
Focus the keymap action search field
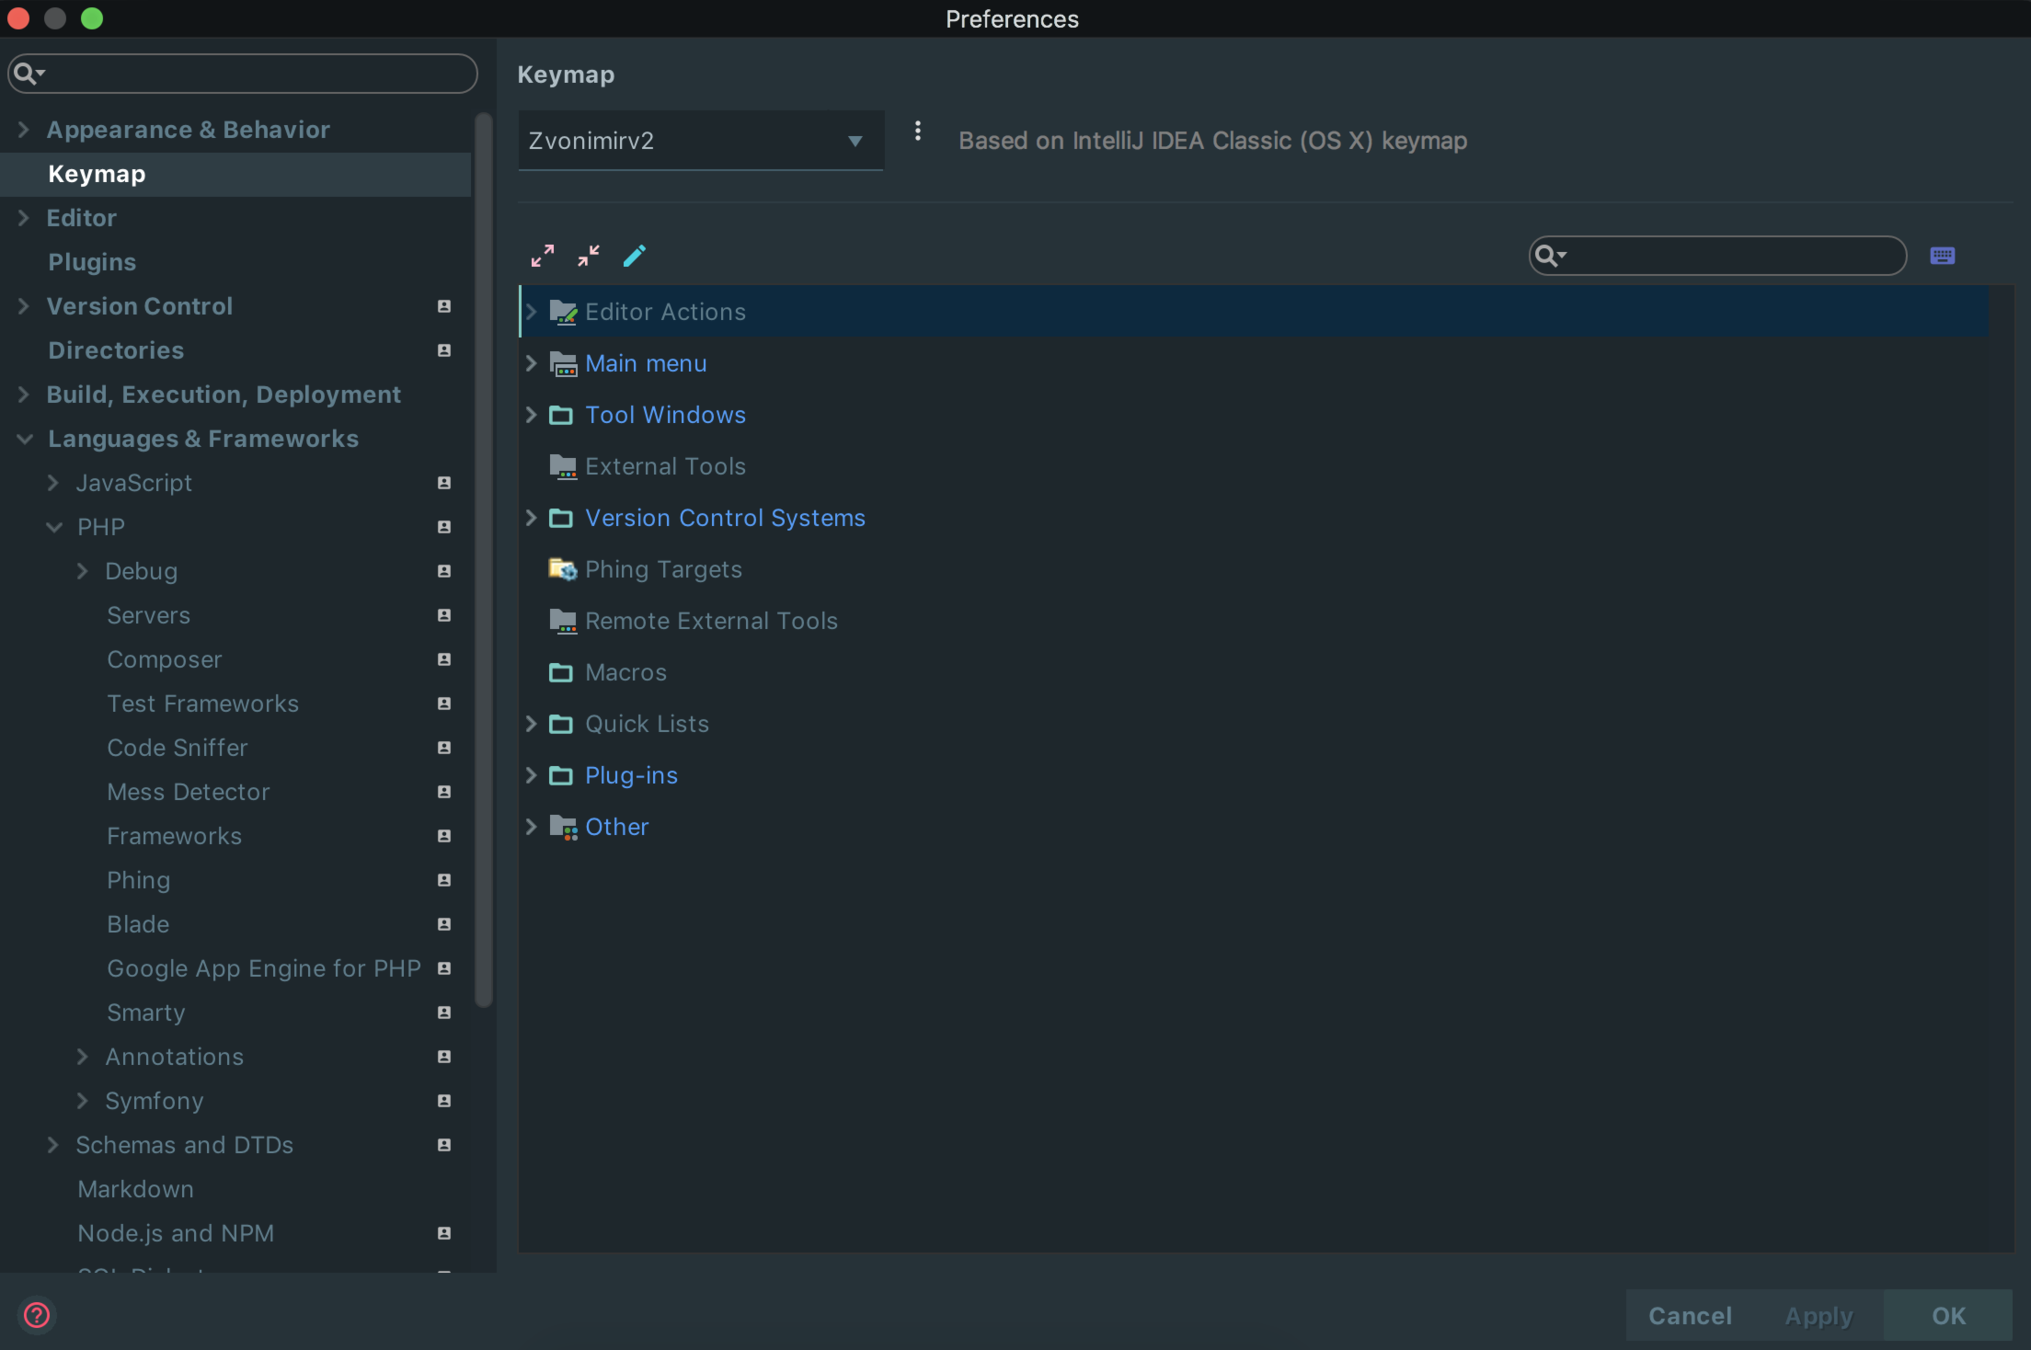coord(1732,256)
